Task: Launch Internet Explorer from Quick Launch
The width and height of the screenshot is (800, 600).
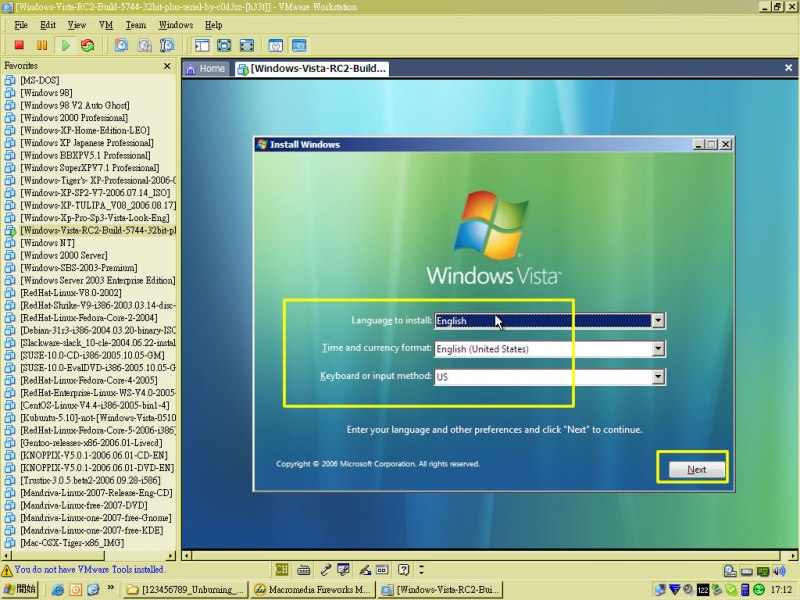Action: (x=58, y=590)
